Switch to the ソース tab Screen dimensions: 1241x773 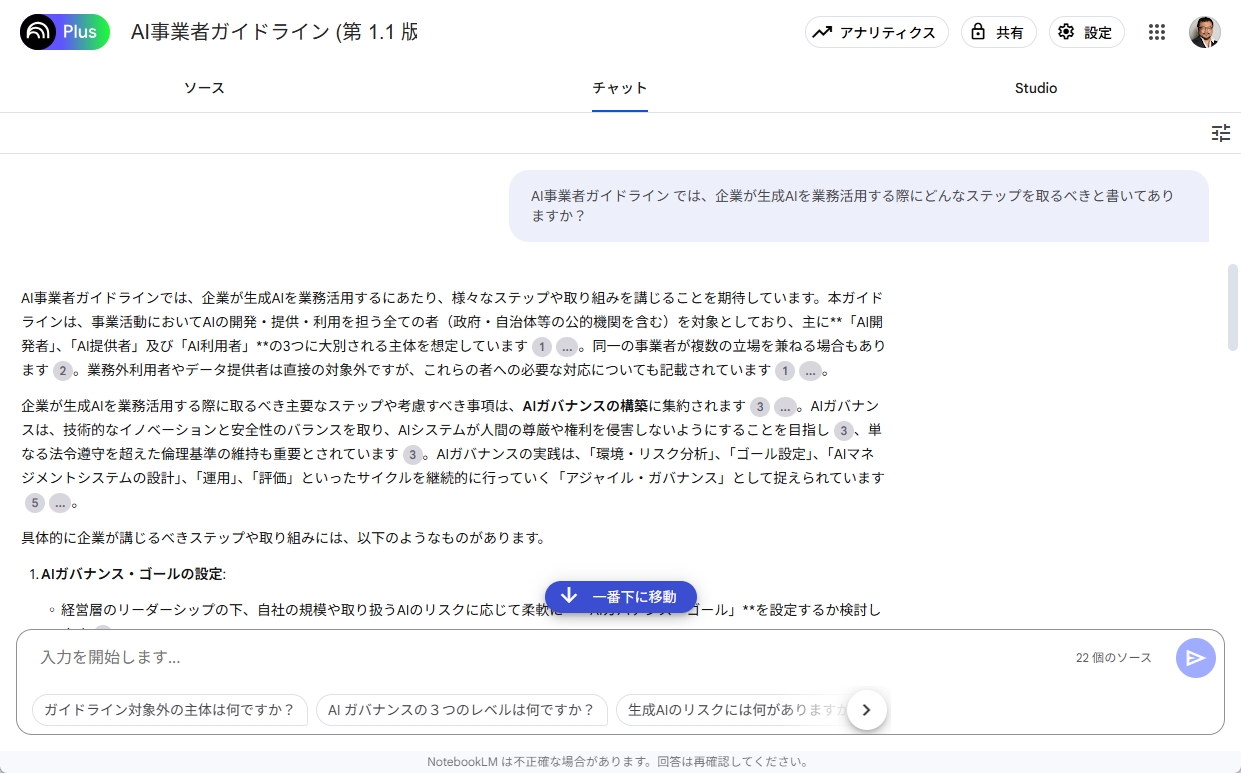click(x=203, y=88)
